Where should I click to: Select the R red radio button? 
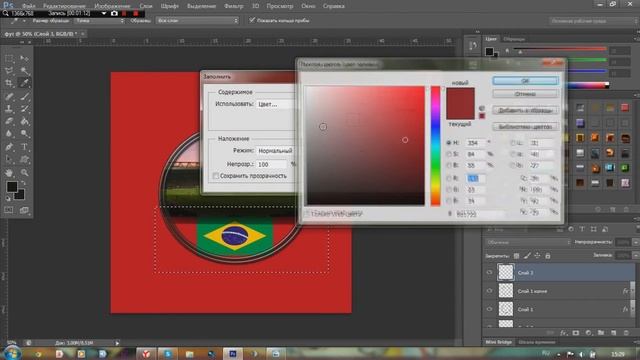pyautogui.click(x=449, y=178)
